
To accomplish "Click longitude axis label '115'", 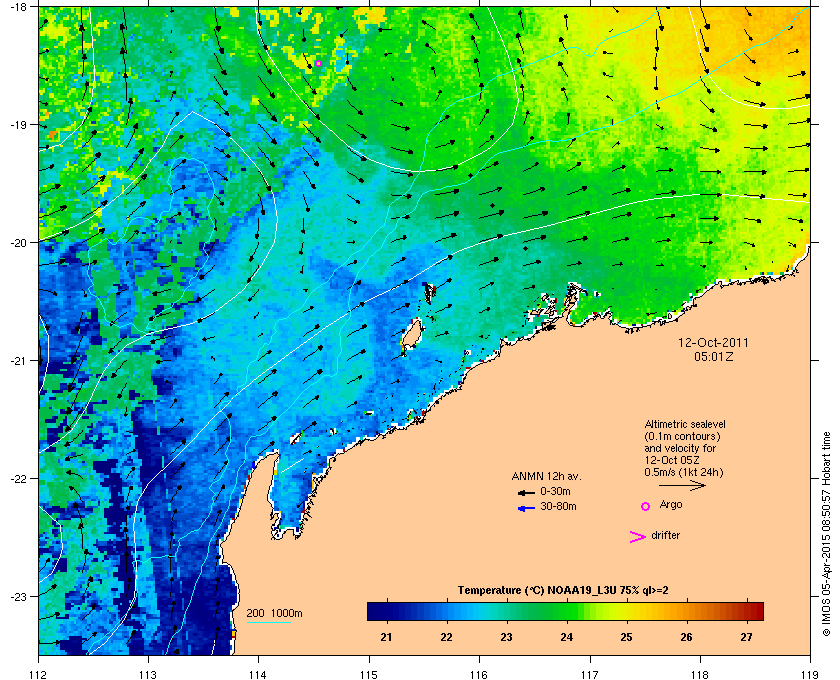I will pyautogui.click(x=369, y=674).
